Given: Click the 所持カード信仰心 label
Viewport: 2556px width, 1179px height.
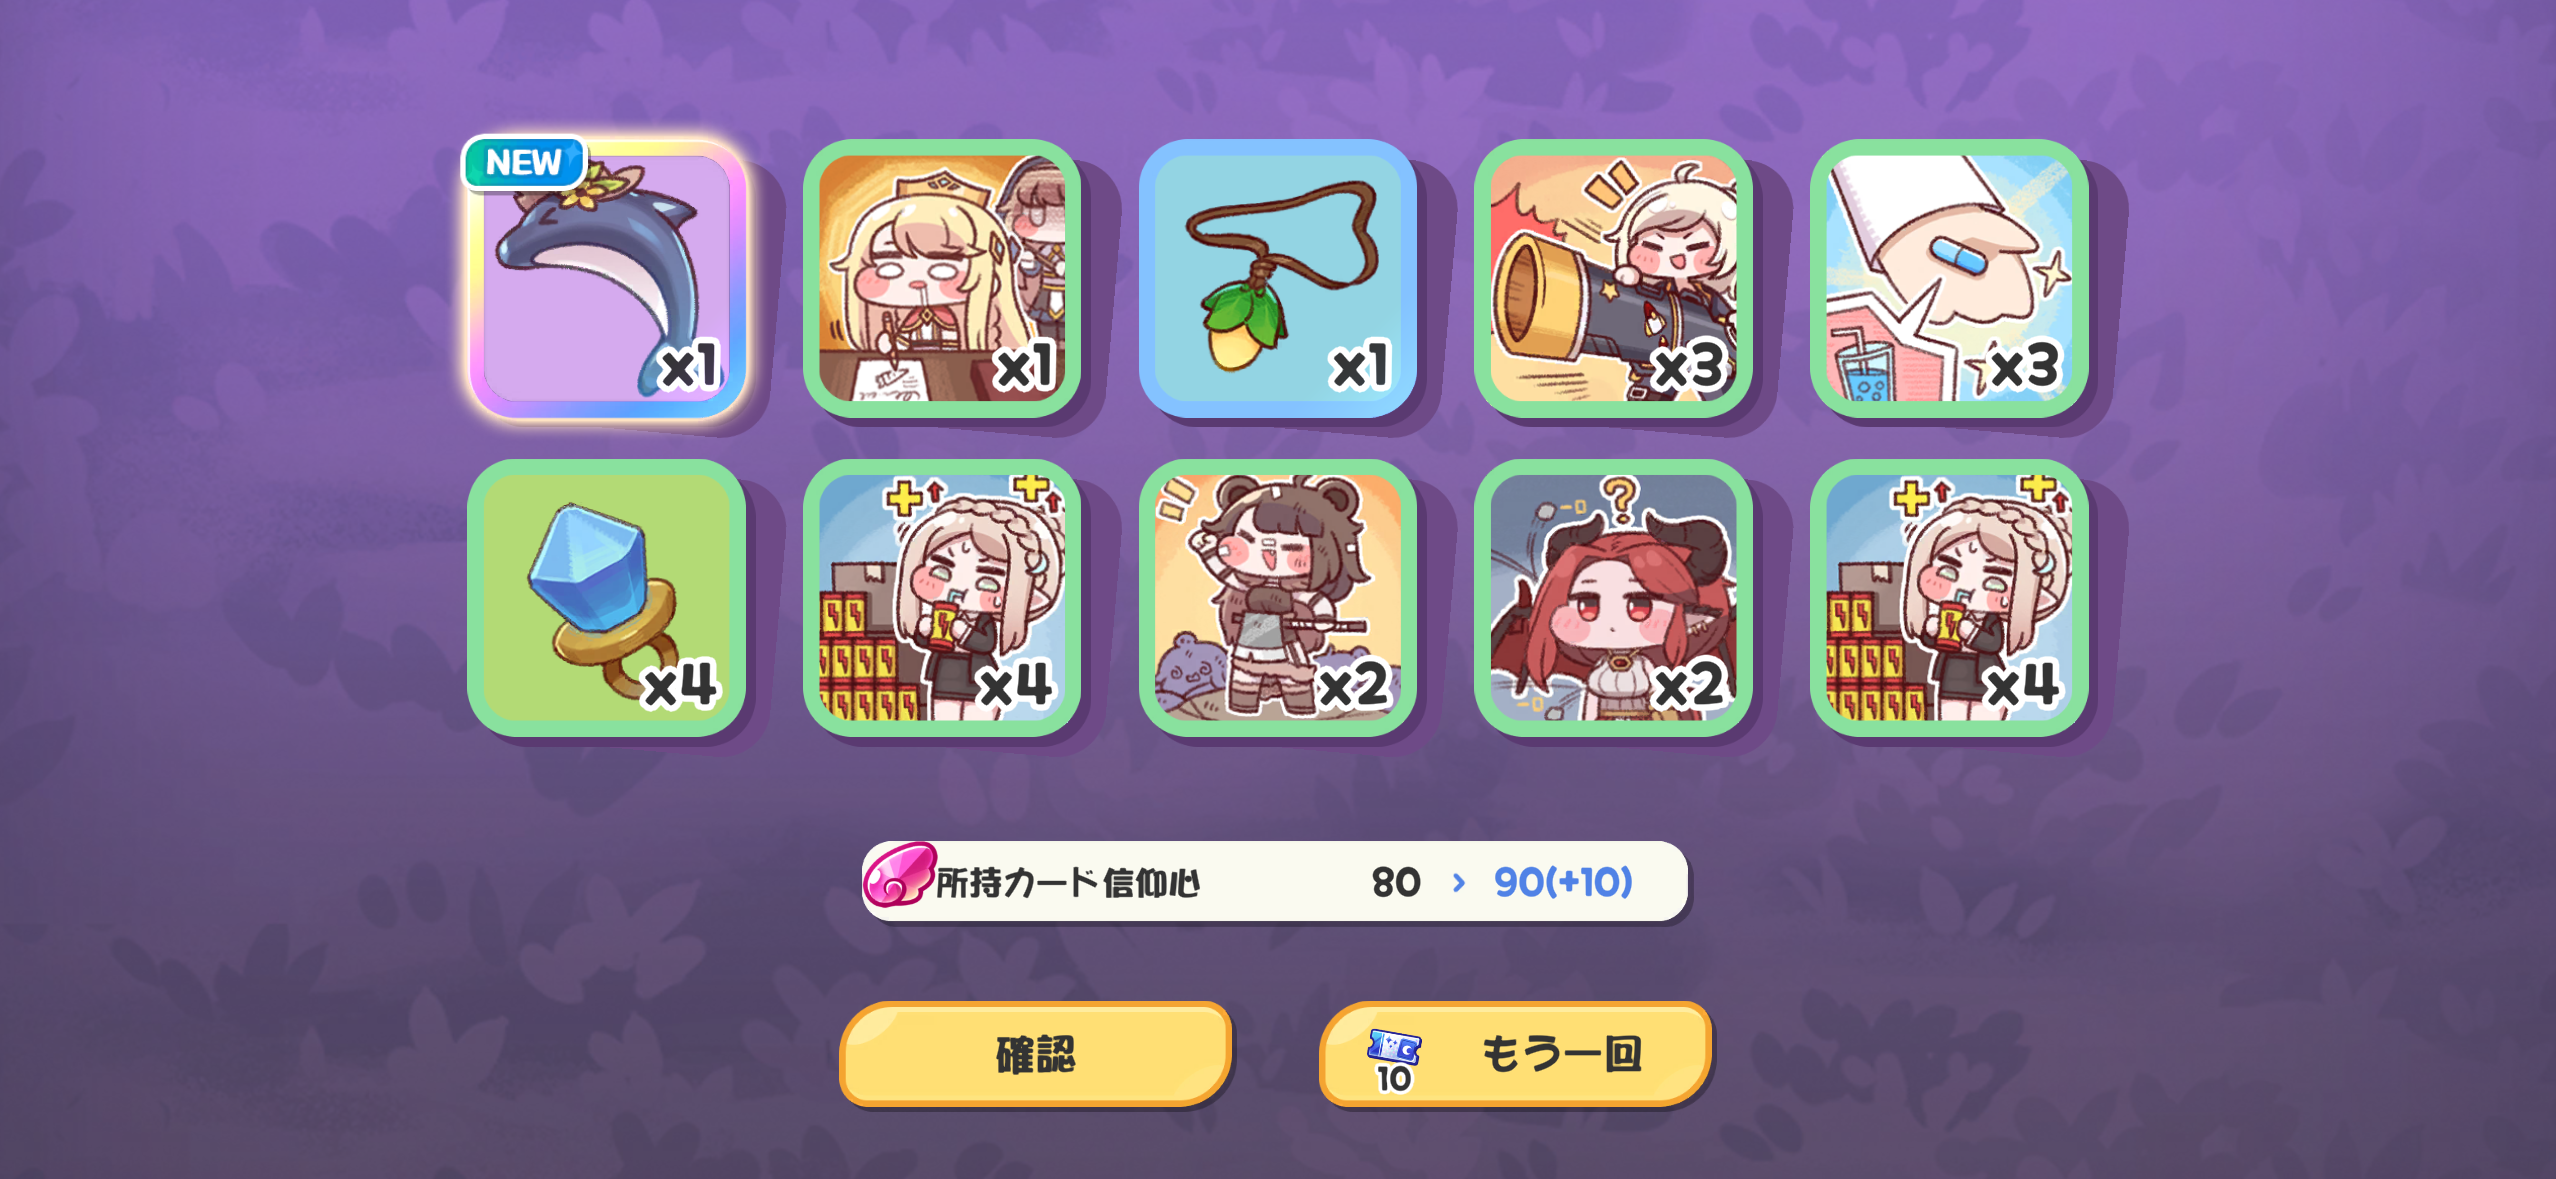Looking at the screenshot, I should click(1067, 883).
